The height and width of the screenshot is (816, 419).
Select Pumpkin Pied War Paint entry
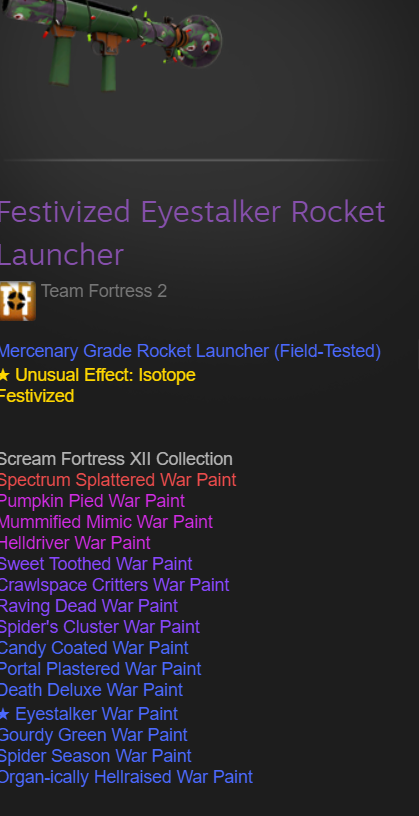93,501
